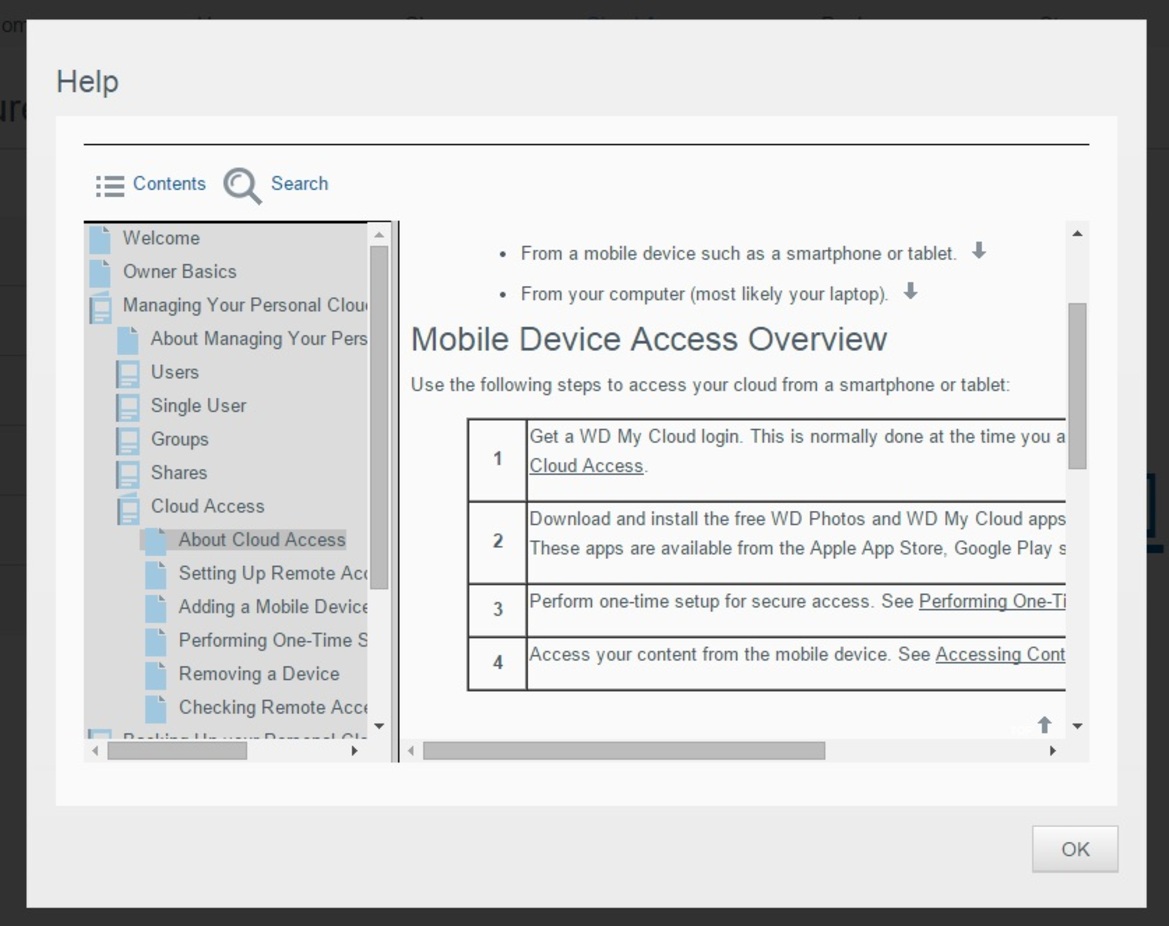Screen dimensions: 1169x926
Task: Click OK to close Help dialog
Action: (x=1075, y=849)
